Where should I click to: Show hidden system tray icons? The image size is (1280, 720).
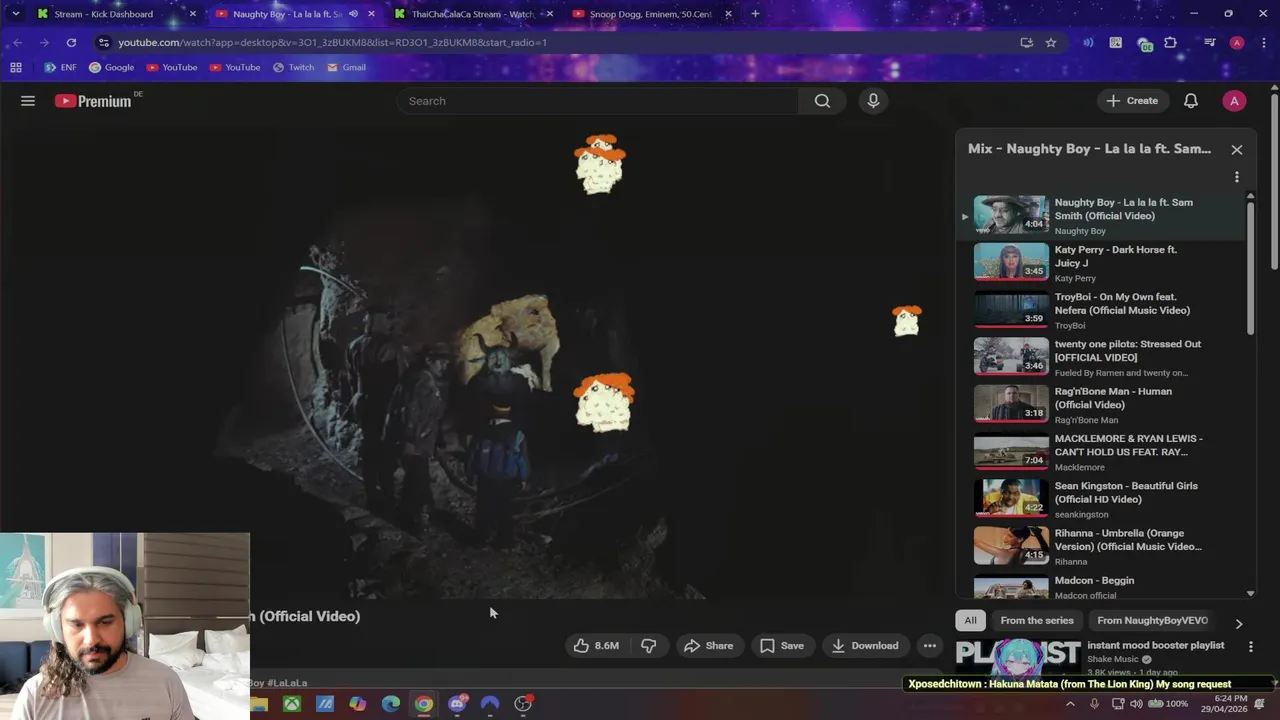(1070, 704)
